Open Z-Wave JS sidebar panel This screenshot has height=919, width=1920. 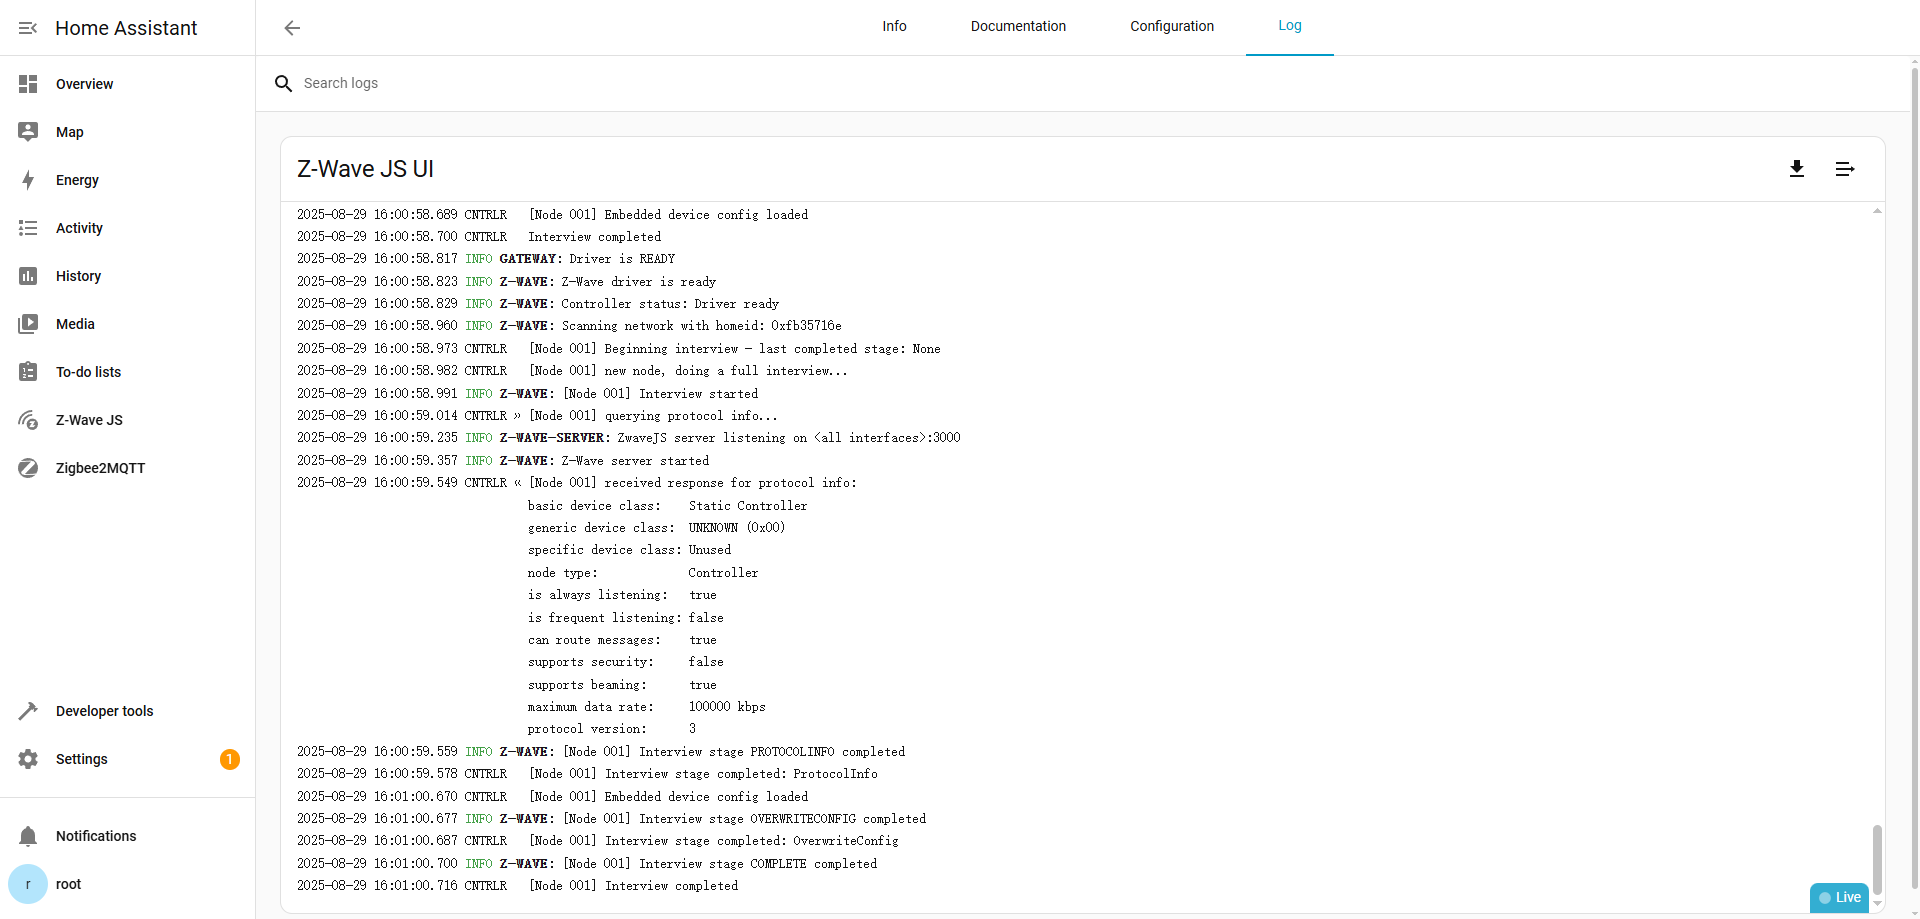pos(89,420)
